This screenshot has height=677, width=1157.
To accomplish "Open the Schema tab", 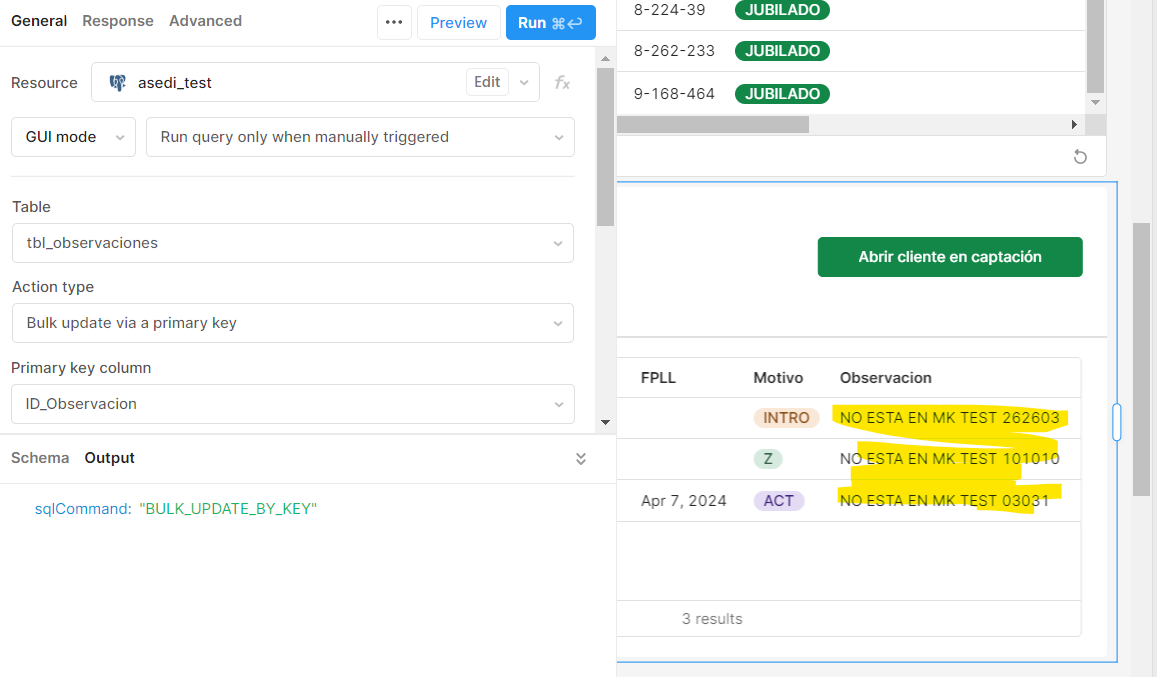I will pyautogui.click(x=40, y=458).
